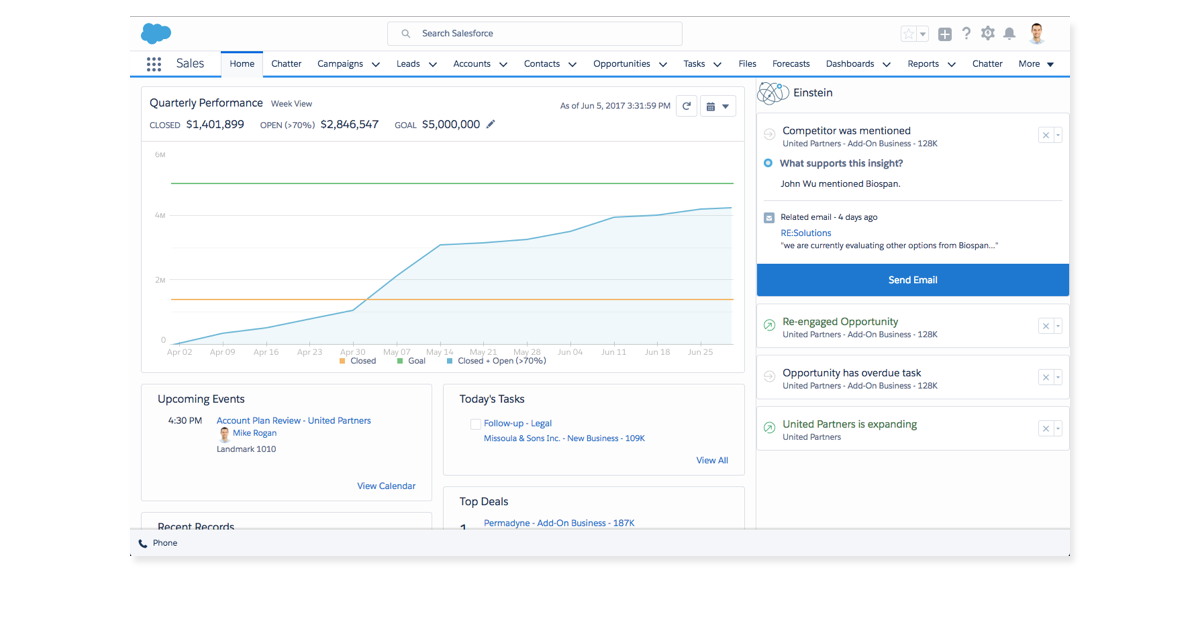Open the setup gear icon
Image resolution: width=1200 pixels, height=640 pixels.
(x=988, y=33)
